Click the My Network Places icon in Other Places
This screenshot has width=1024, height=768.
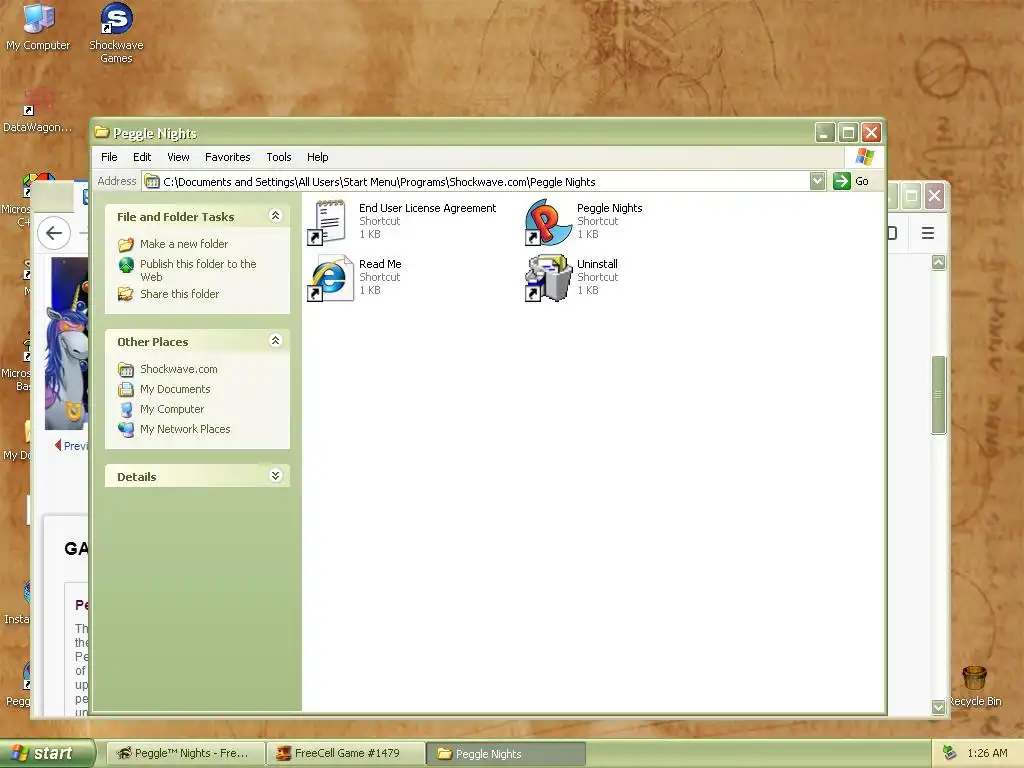pyautogui.click(x=126, y=430)
